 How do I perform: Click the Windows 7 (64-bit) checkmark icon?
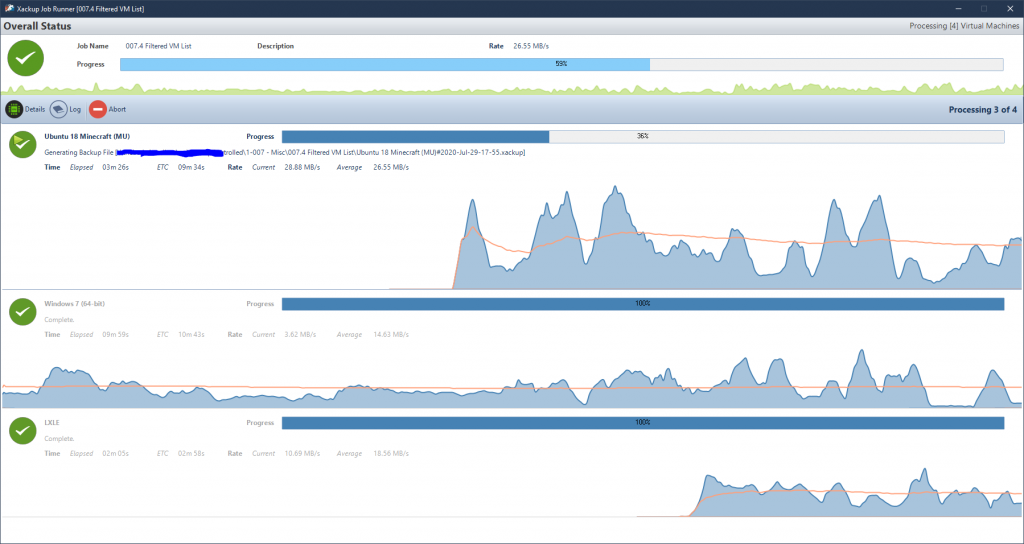pyautogui.click(x=22, y=312)
